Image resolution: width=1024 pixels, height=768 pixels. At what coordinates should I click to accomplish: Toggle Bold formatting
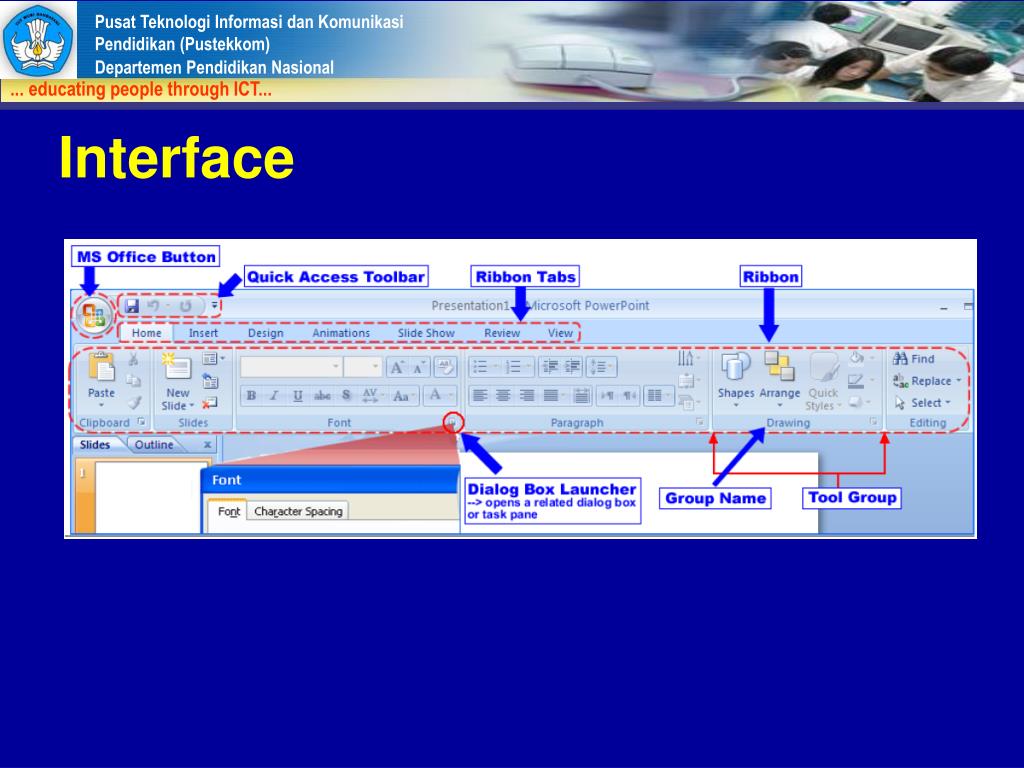(251, 396)
